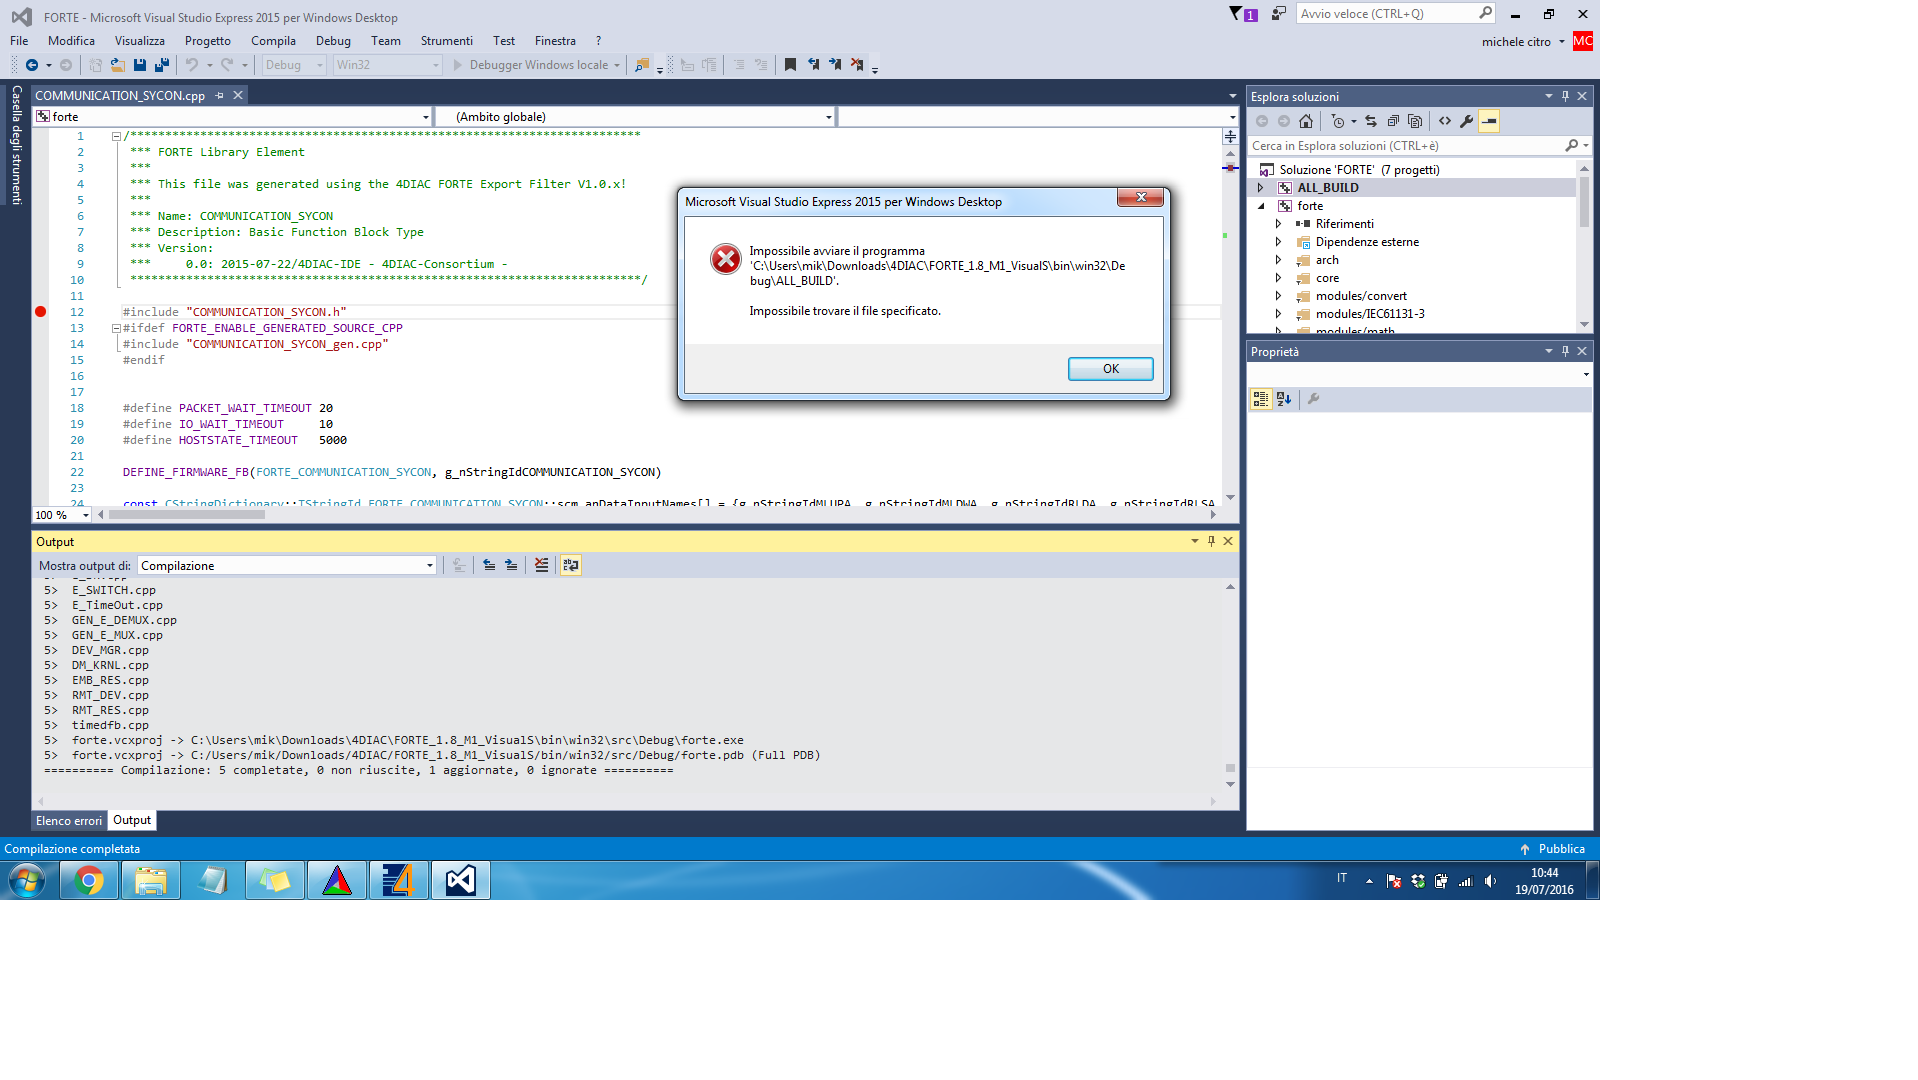Go to previous bookmark icon

[x=813, y=65]
